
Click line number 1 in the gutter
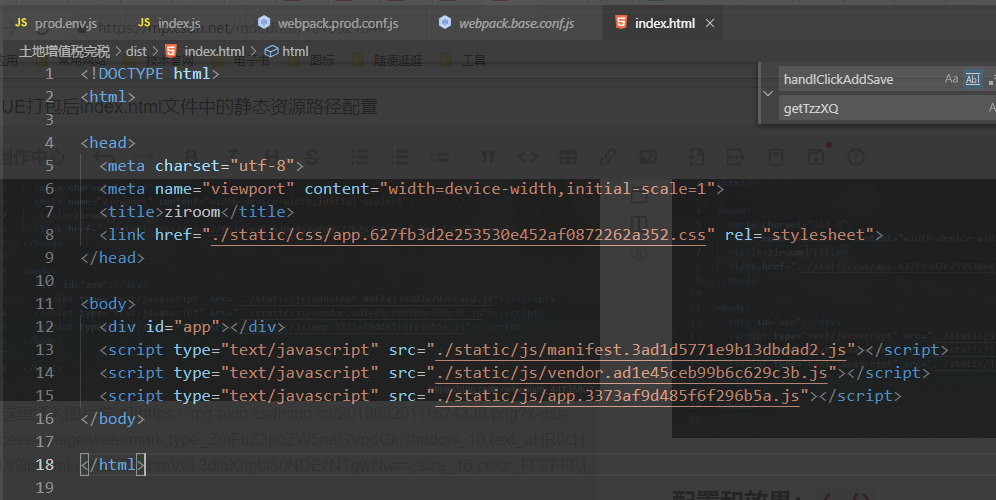pos(49,74)
